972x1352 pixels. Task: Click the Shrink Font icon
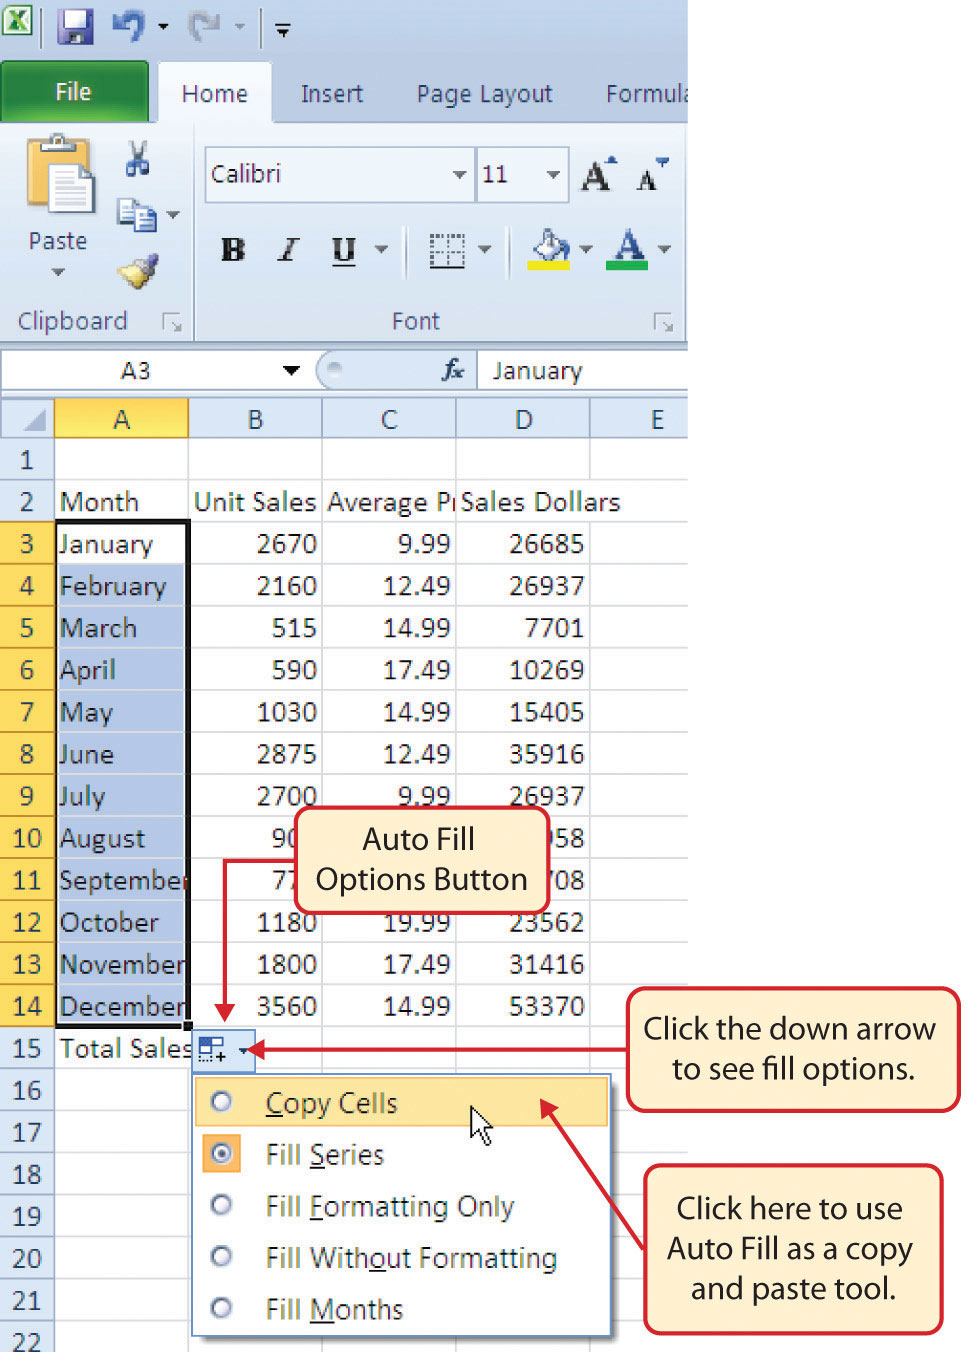click(650, 178)
